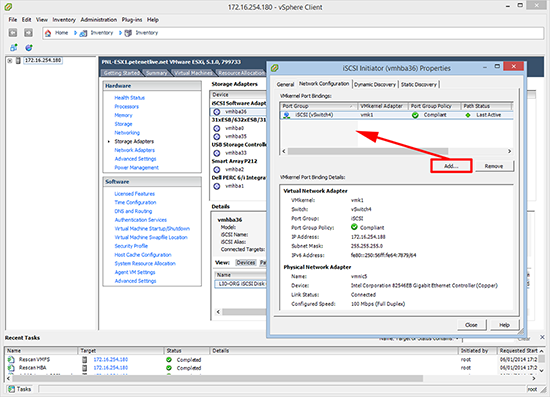Image resolution: width=550 pixels, height=397 pixels.
Task: Click the green Last Active path status icon
Action: 468,115
